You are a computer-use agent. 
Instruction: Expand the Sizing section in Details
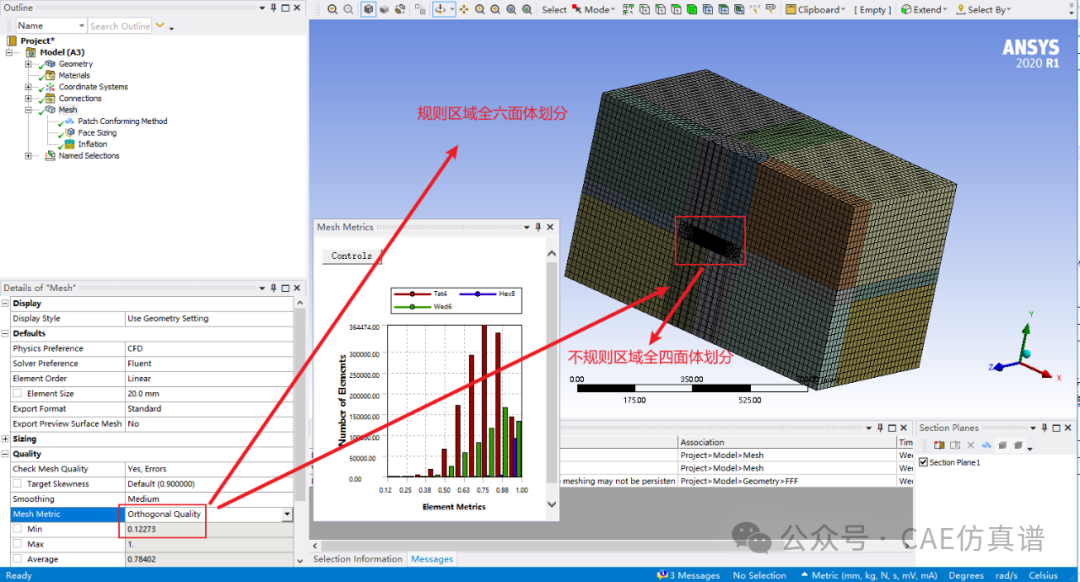pyautogui.click(x=6, y=439)
